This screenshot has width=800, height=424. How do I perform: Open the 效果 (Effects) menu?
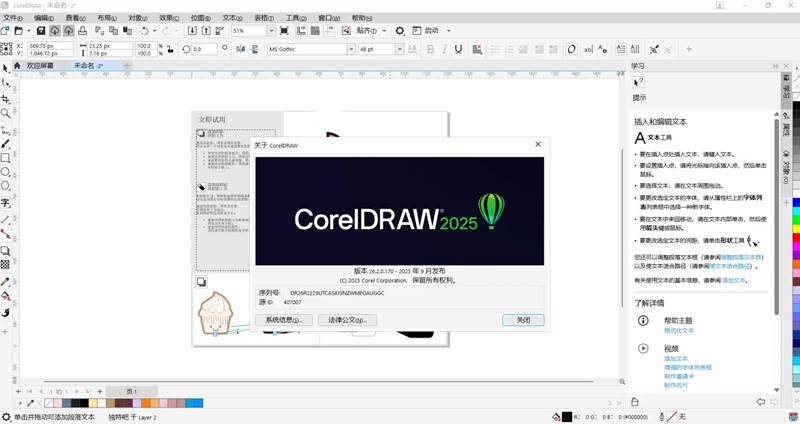pos(169,18)
